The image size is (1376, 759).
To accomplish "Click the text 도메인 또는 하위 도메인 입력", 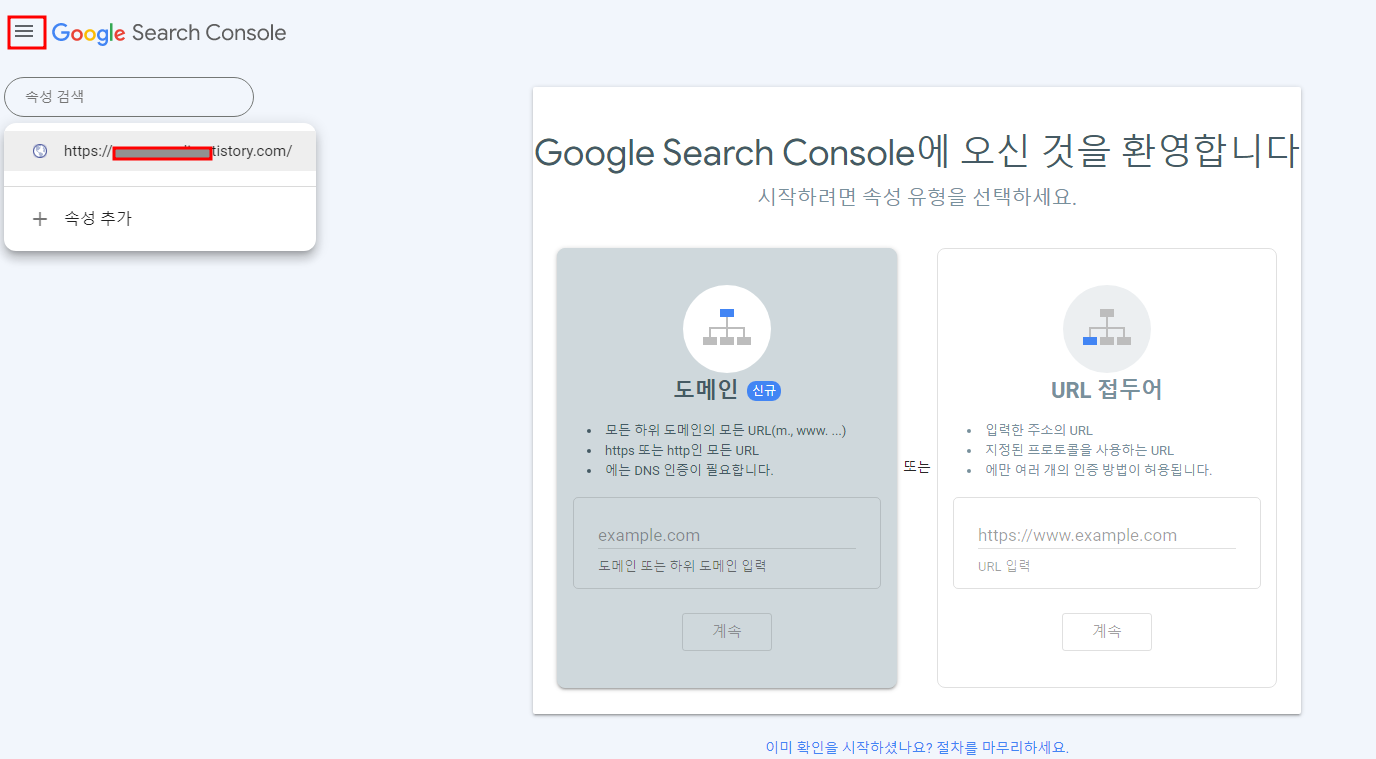I will tap(682, 566).
